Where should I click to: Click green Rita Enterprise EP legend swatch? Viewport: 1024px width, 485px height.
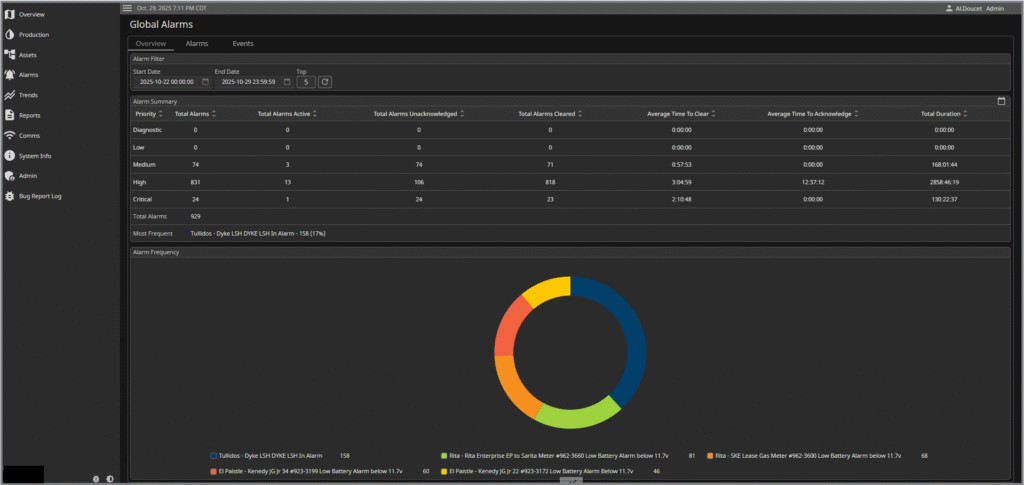tap(444, 456)
